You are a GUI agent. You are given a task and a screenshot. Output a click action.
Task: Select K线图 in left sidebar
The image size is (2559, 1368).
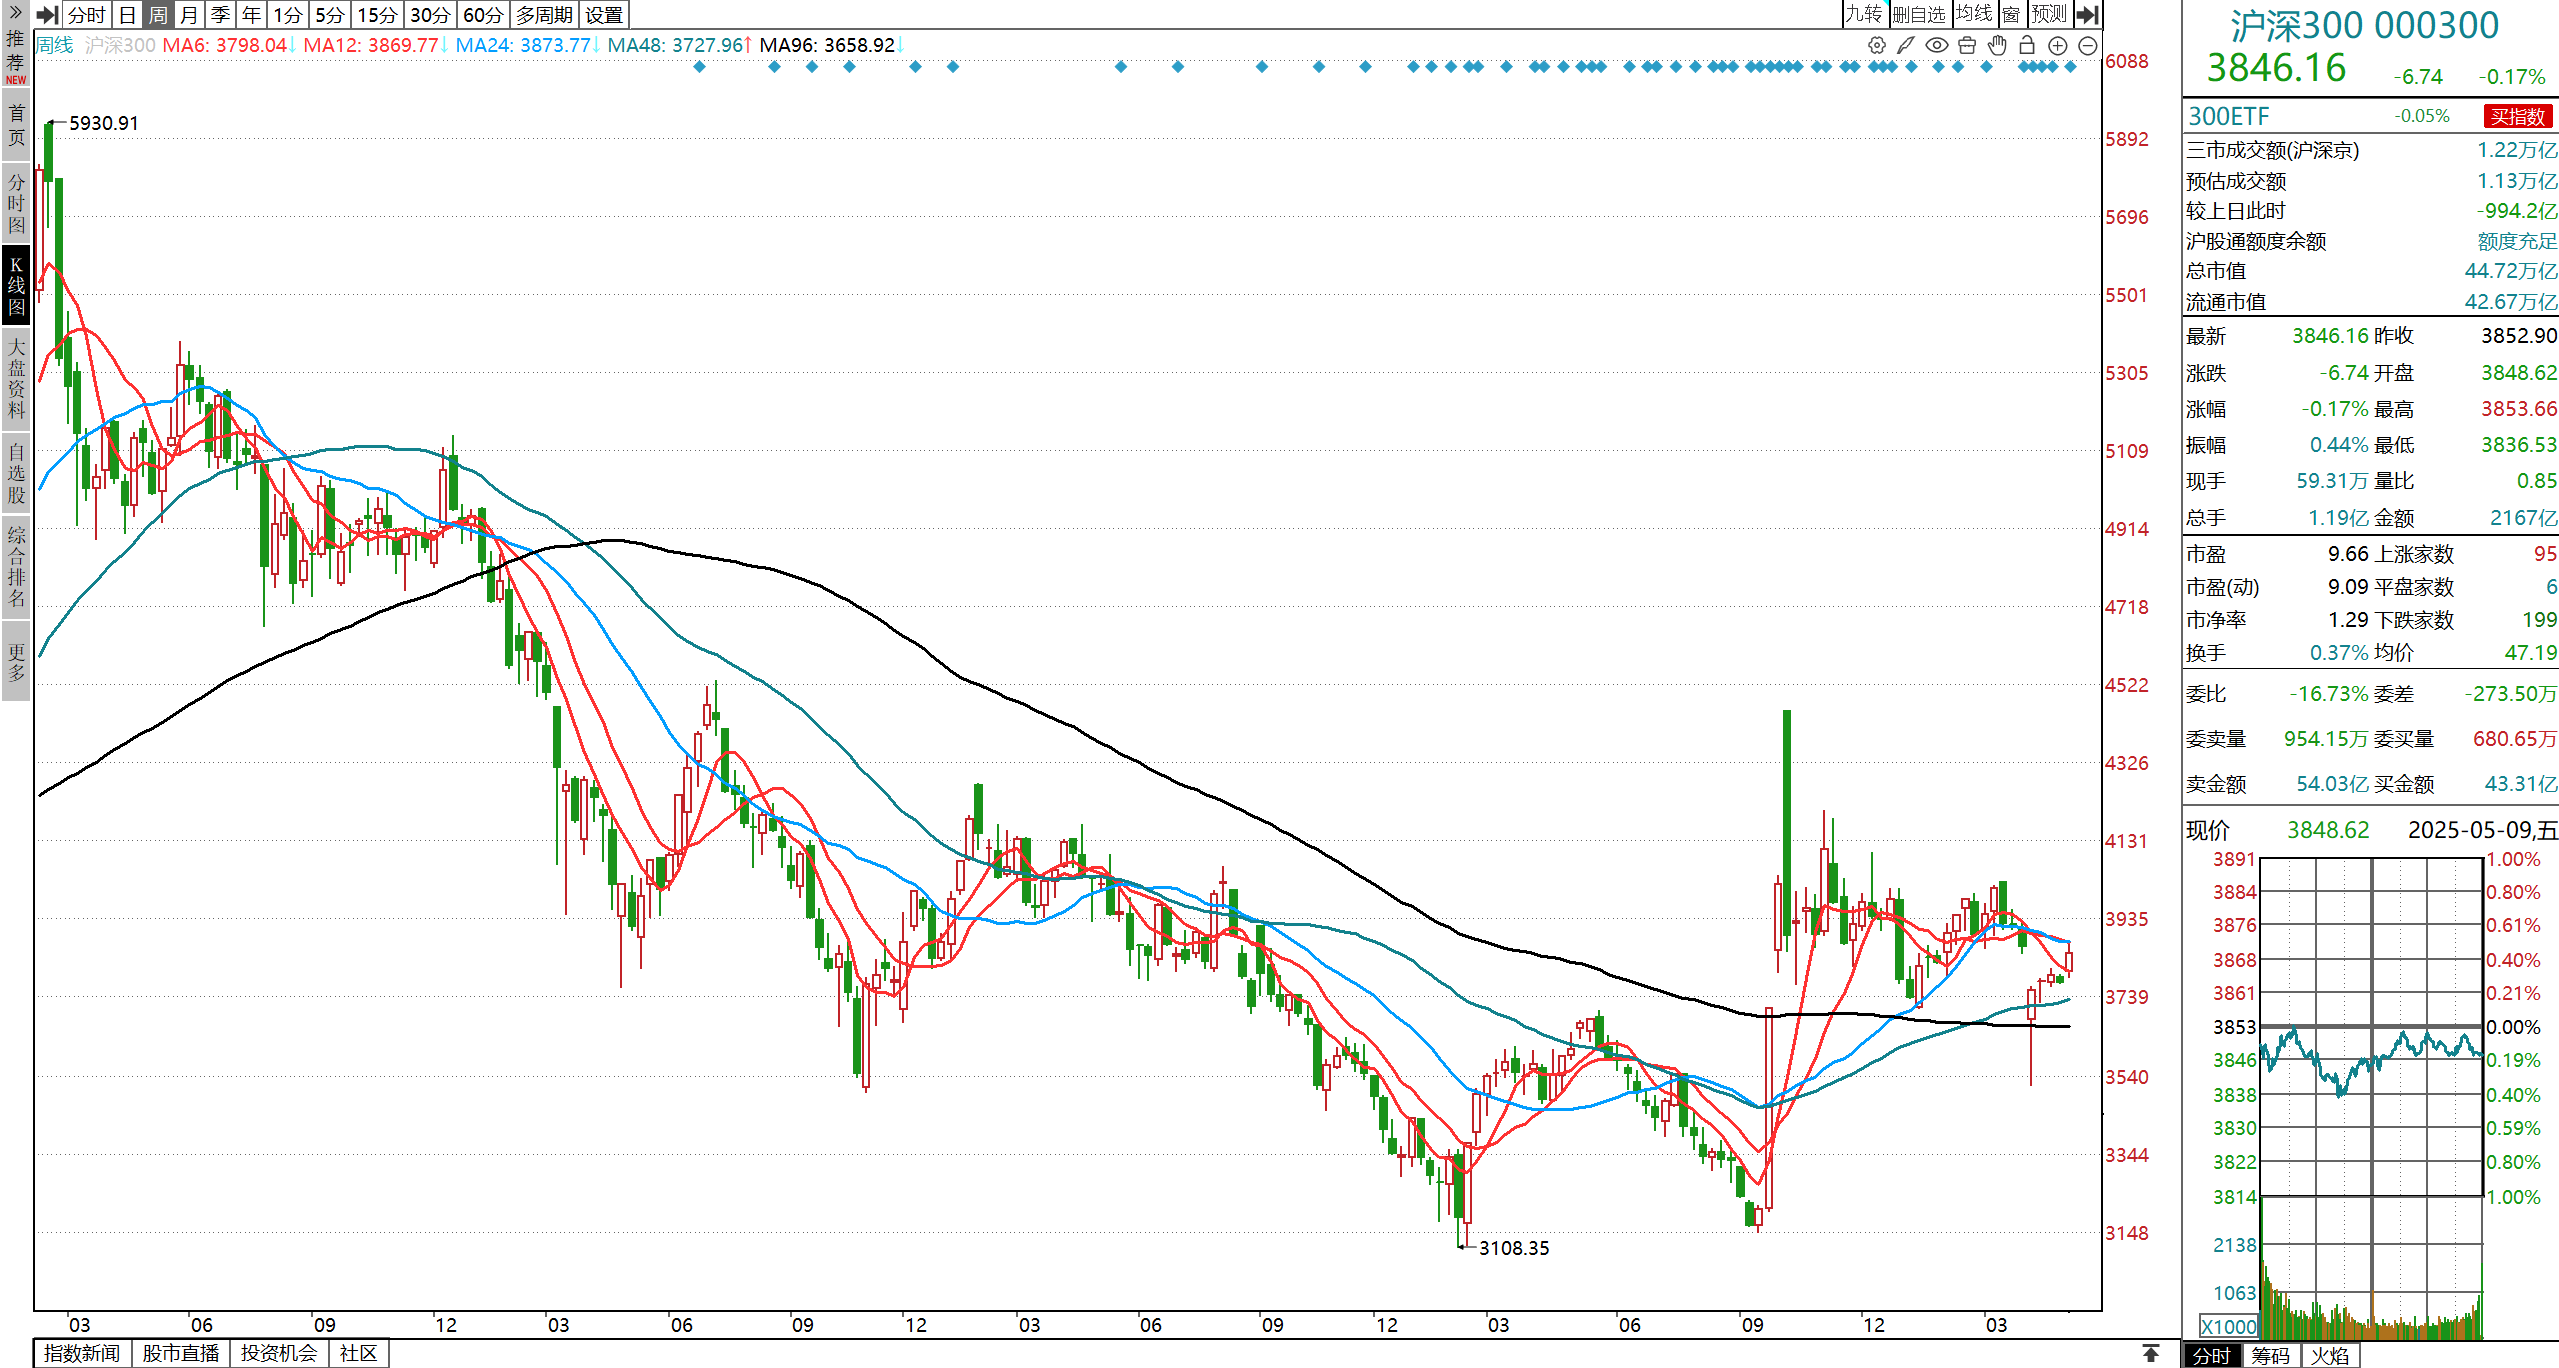(15, 285)
